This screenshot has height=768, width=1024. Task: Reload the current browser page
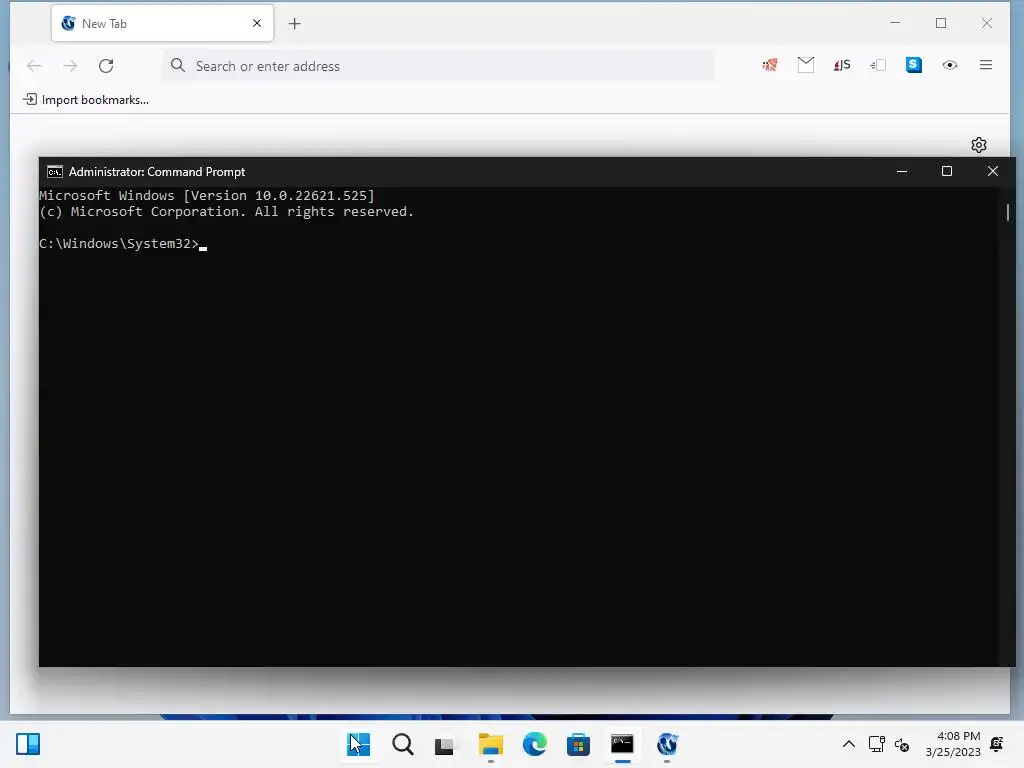[x=106, y=66]
